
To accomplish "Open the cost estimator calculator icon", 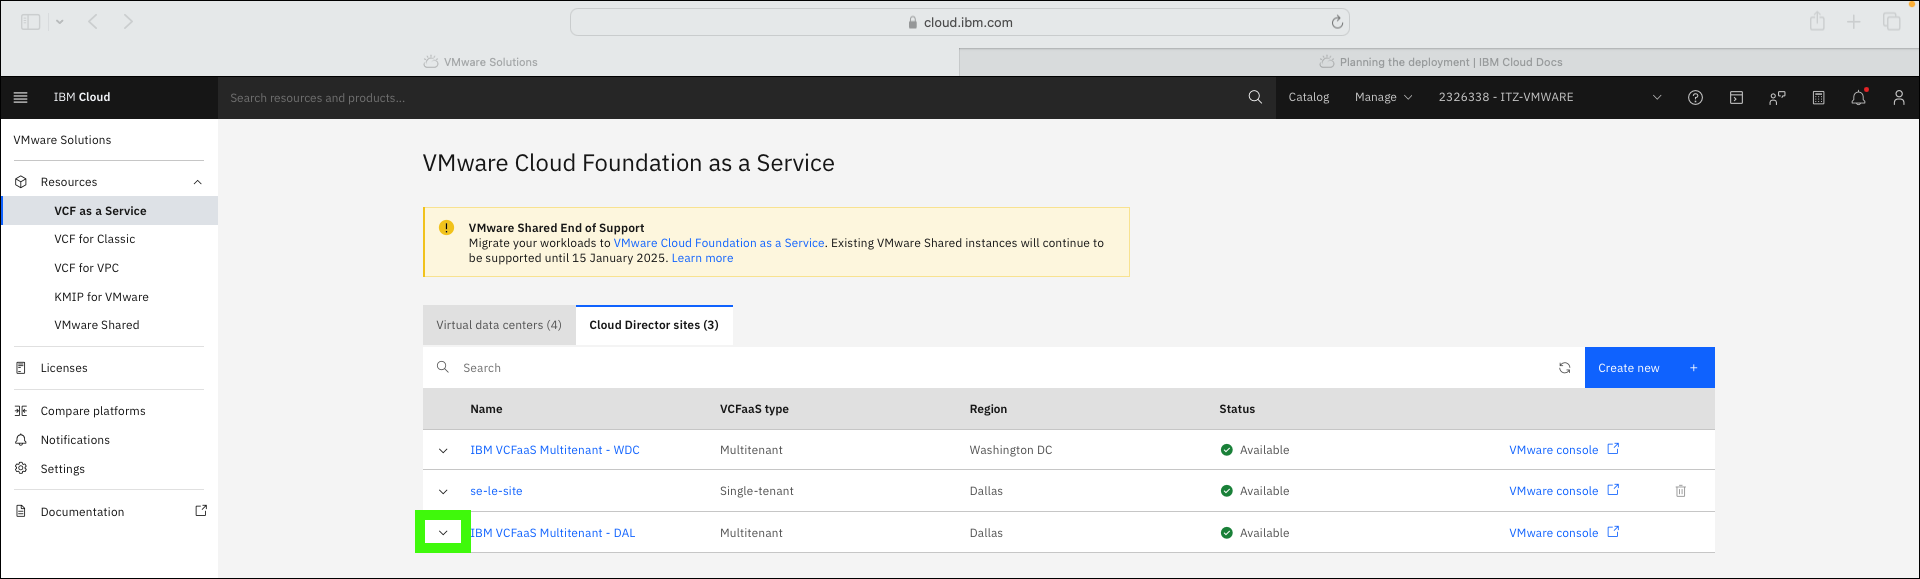I will pos(1818,97).
